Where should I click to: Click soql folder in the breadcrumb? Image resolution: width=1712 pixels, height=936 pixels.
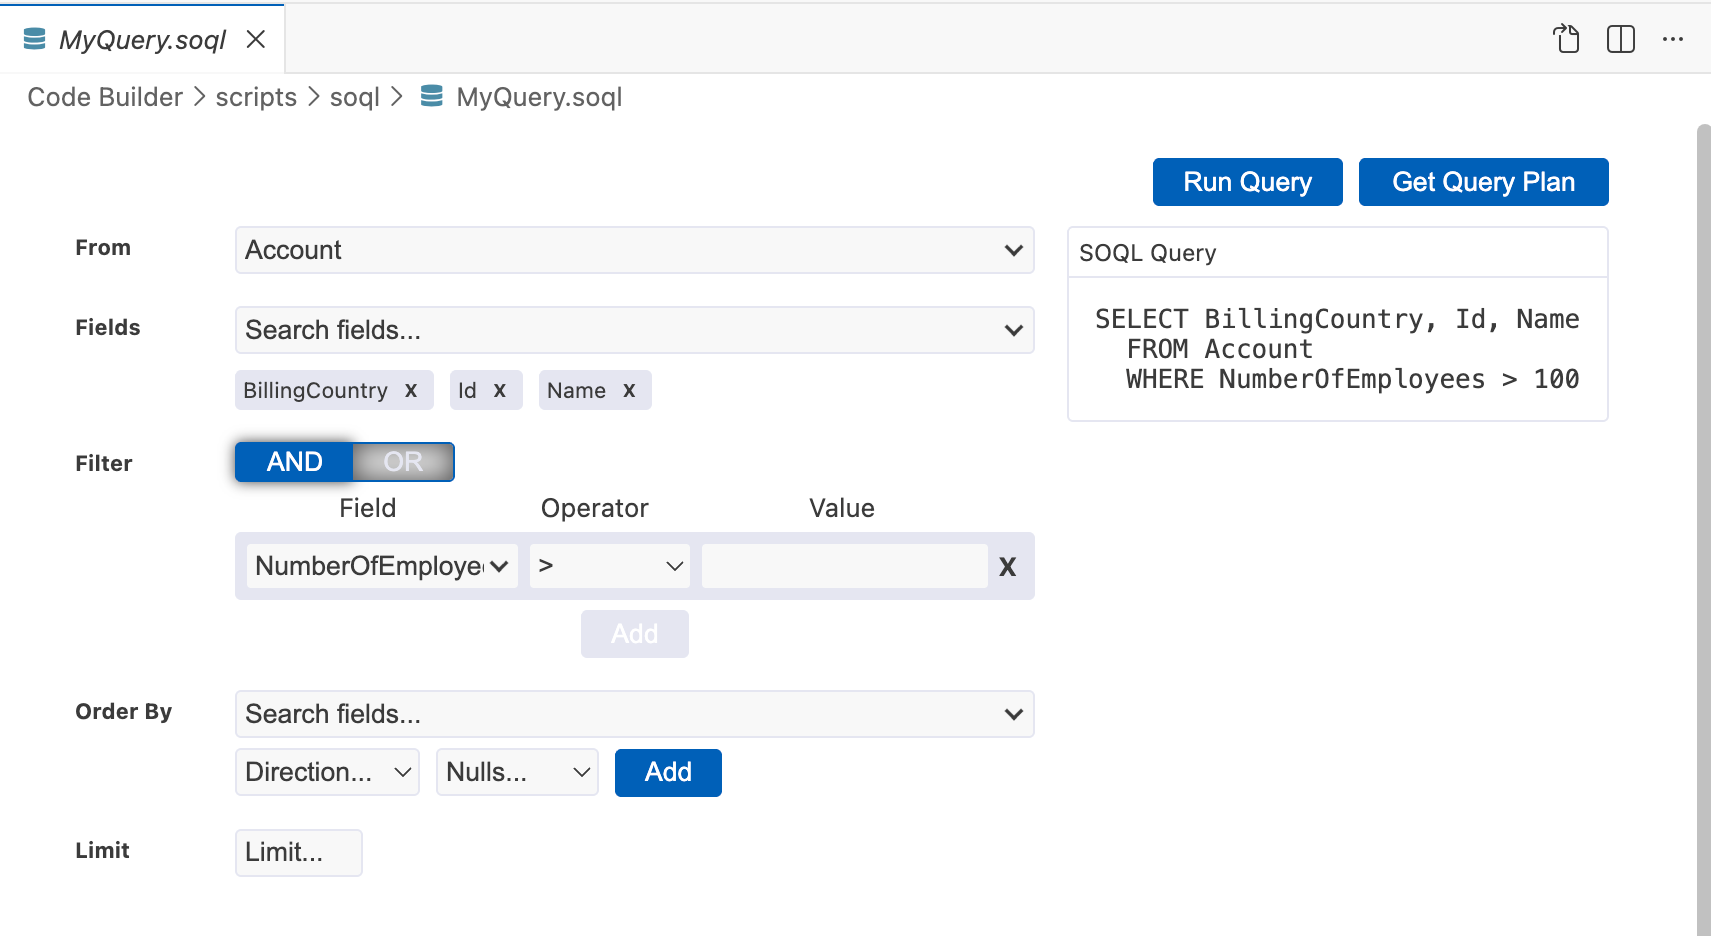point(355,97)
